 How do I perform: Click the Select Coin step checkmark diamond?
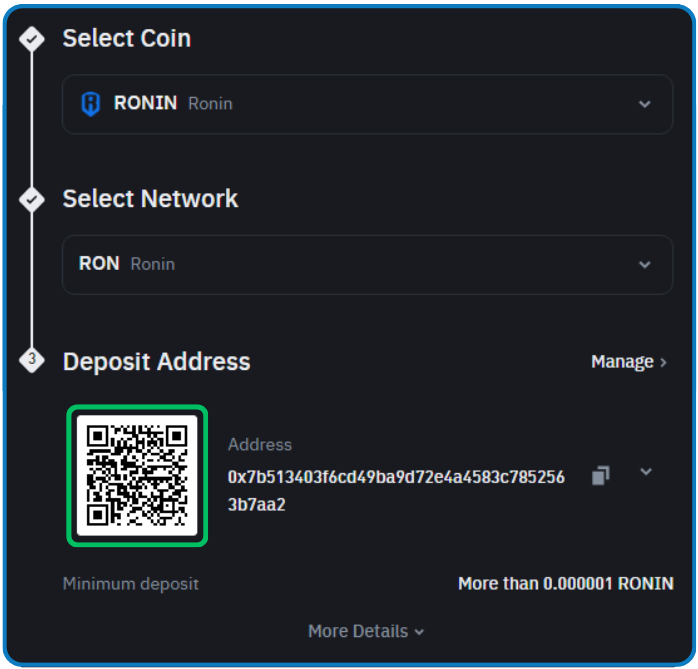point(32,39)
